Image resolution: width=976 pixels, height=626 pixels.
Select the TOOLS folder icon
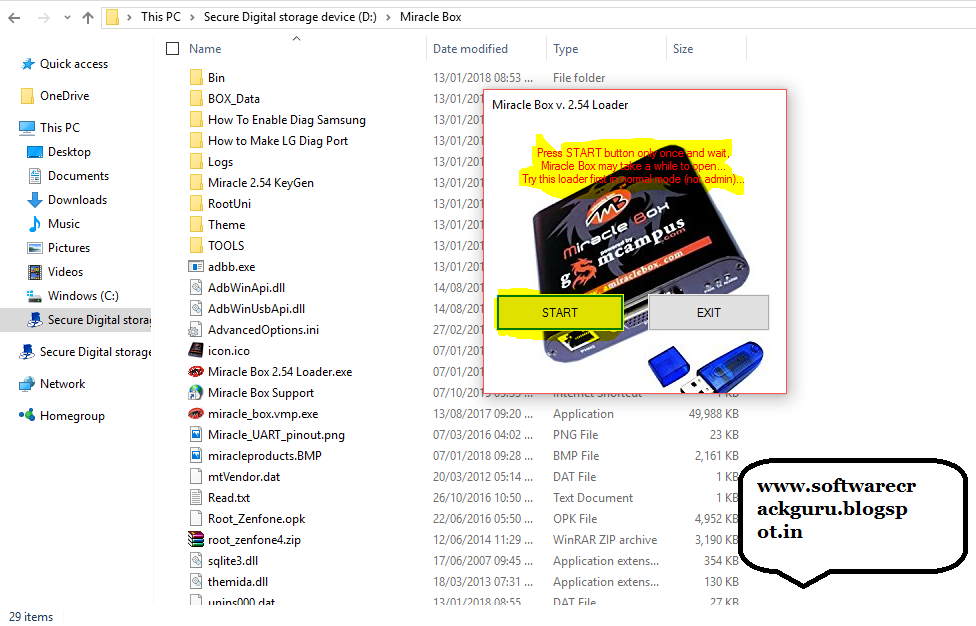196,246
